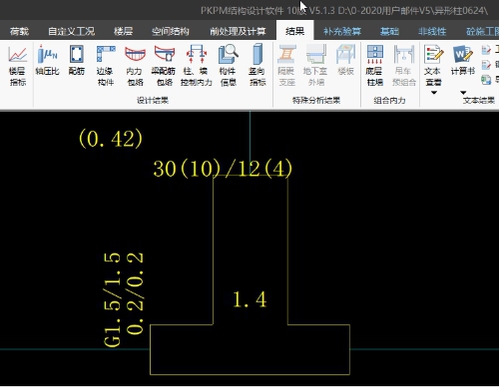The height and width of the screenshot is (387, 500).
Task: Switch to the 自定义工况 tab
Action: point(71,31)
